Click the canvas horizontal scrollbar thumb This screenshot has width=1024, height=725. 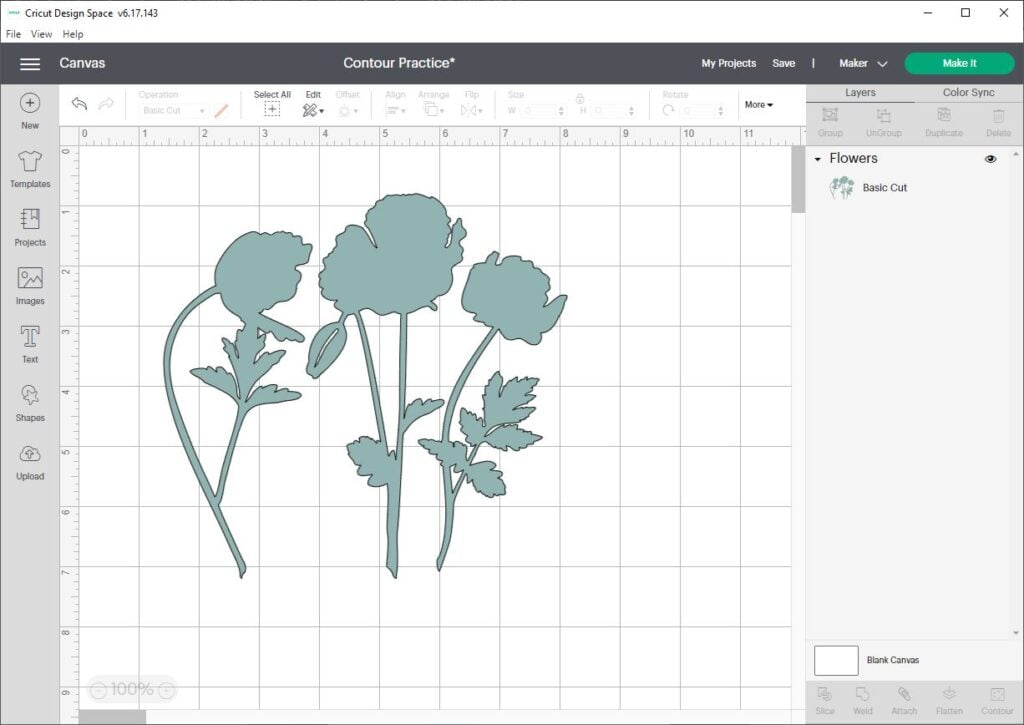click(112, 717)
